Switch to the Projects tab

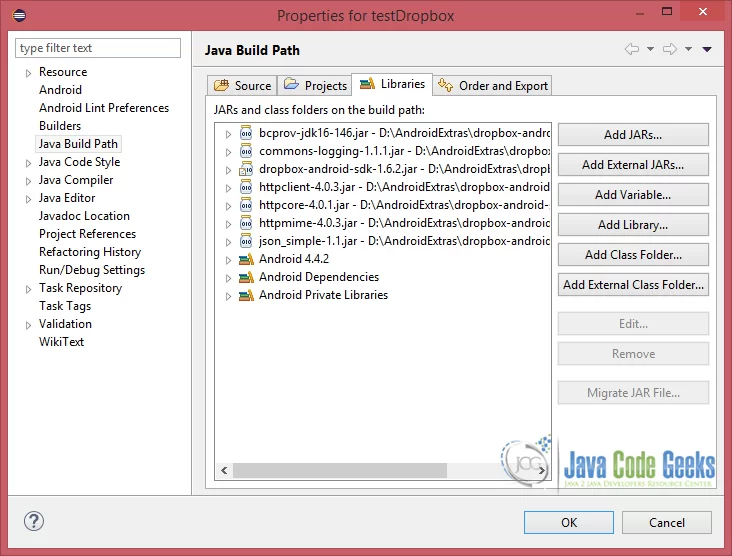pos(315,85)
